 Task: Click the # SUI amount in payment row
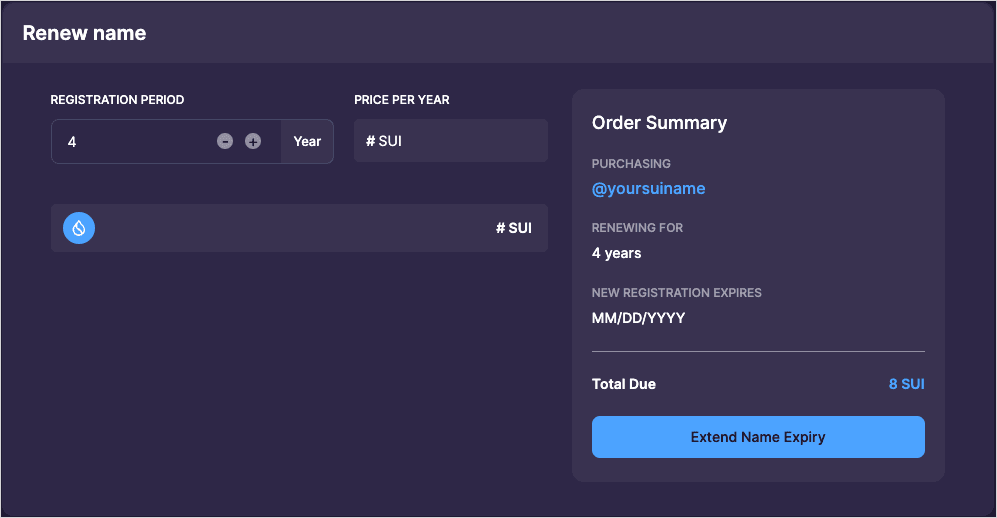(x=514, y=228)
